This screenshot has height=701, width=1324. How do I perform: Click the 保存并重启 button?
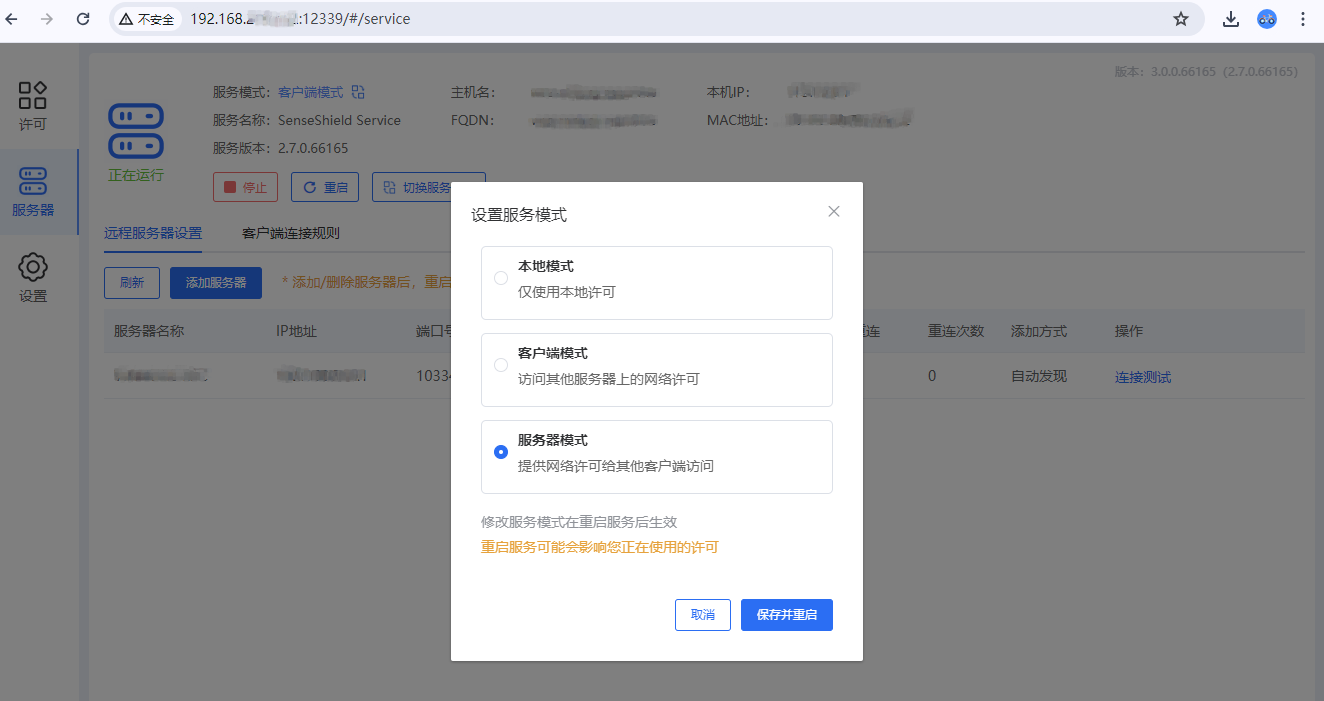click(787, 615)
